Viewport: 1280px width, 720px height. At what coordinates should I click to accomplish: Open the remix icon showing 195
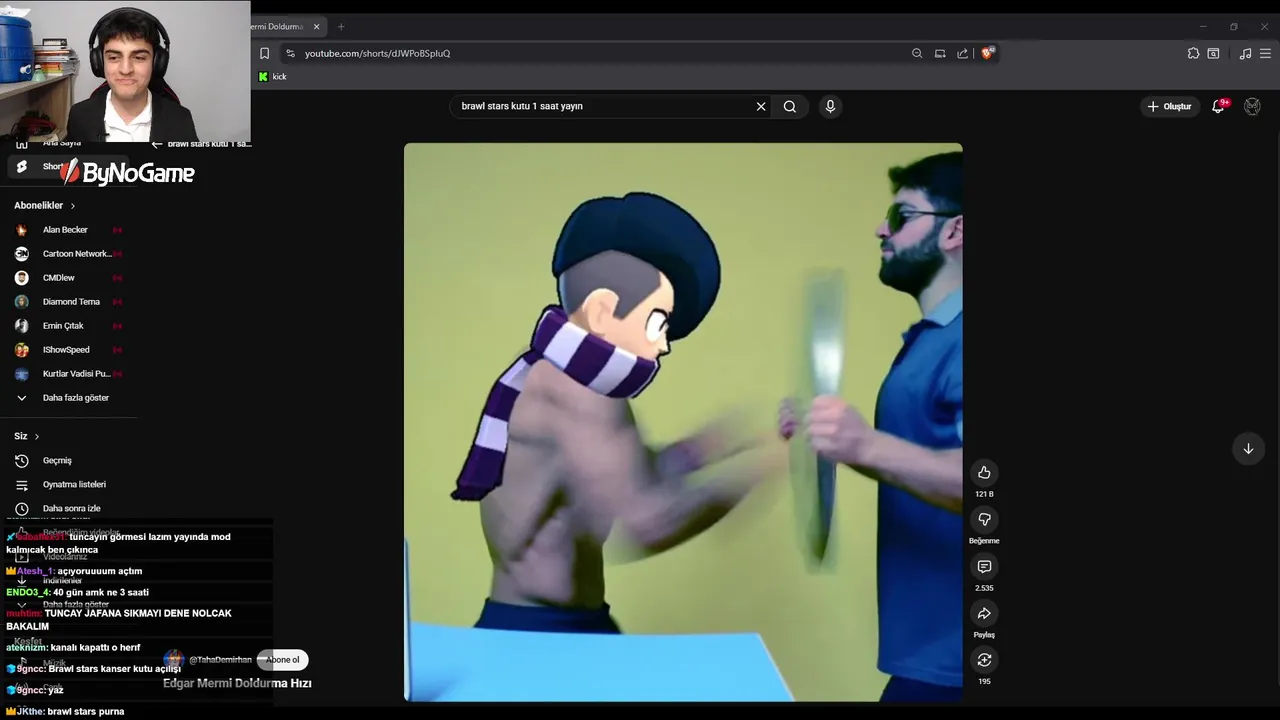(984, 660)
